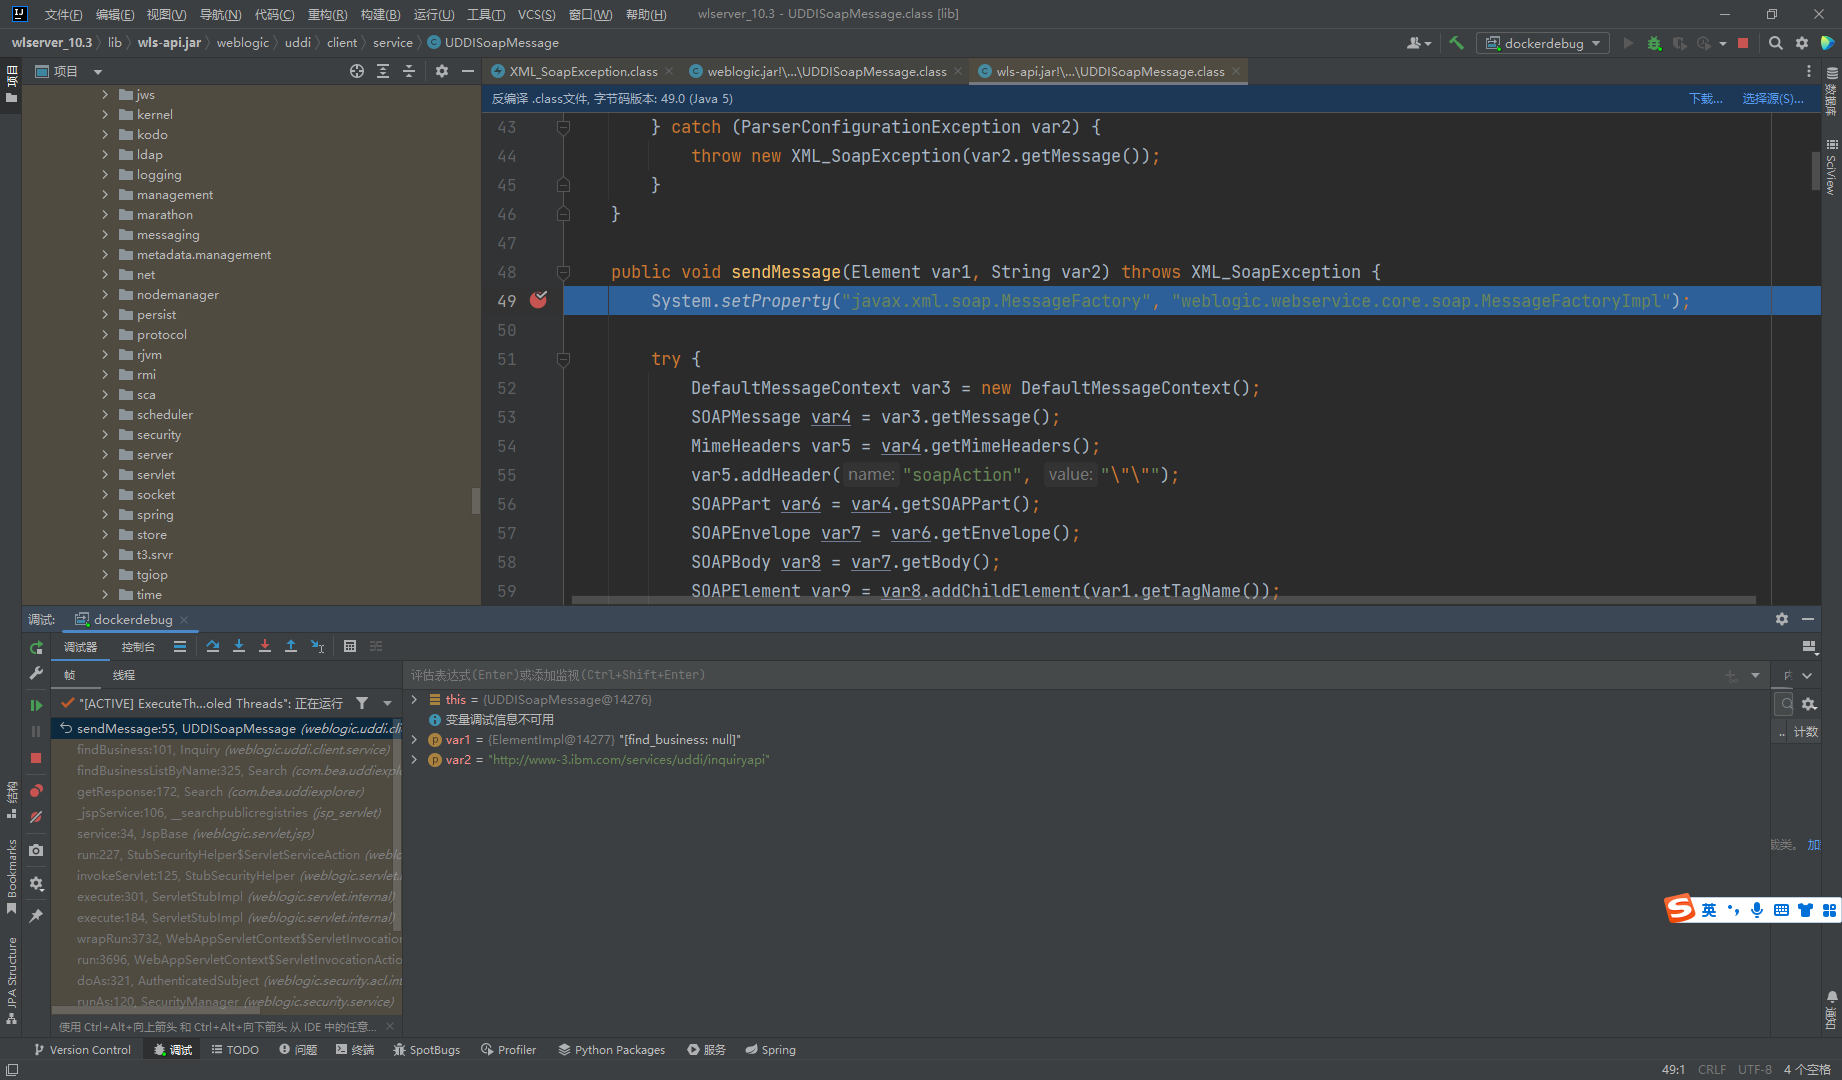The image size is (1842, 1080).
Task: Open the 导航(N) menu
Action: [x=220, y=14]
